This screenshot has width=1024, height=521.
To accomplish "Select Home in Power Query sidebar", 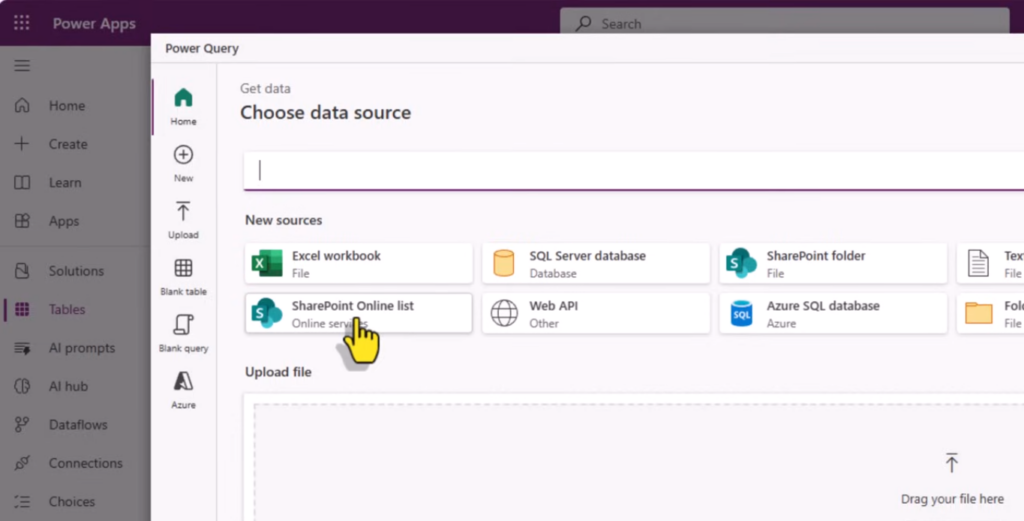I will point(184,106).
